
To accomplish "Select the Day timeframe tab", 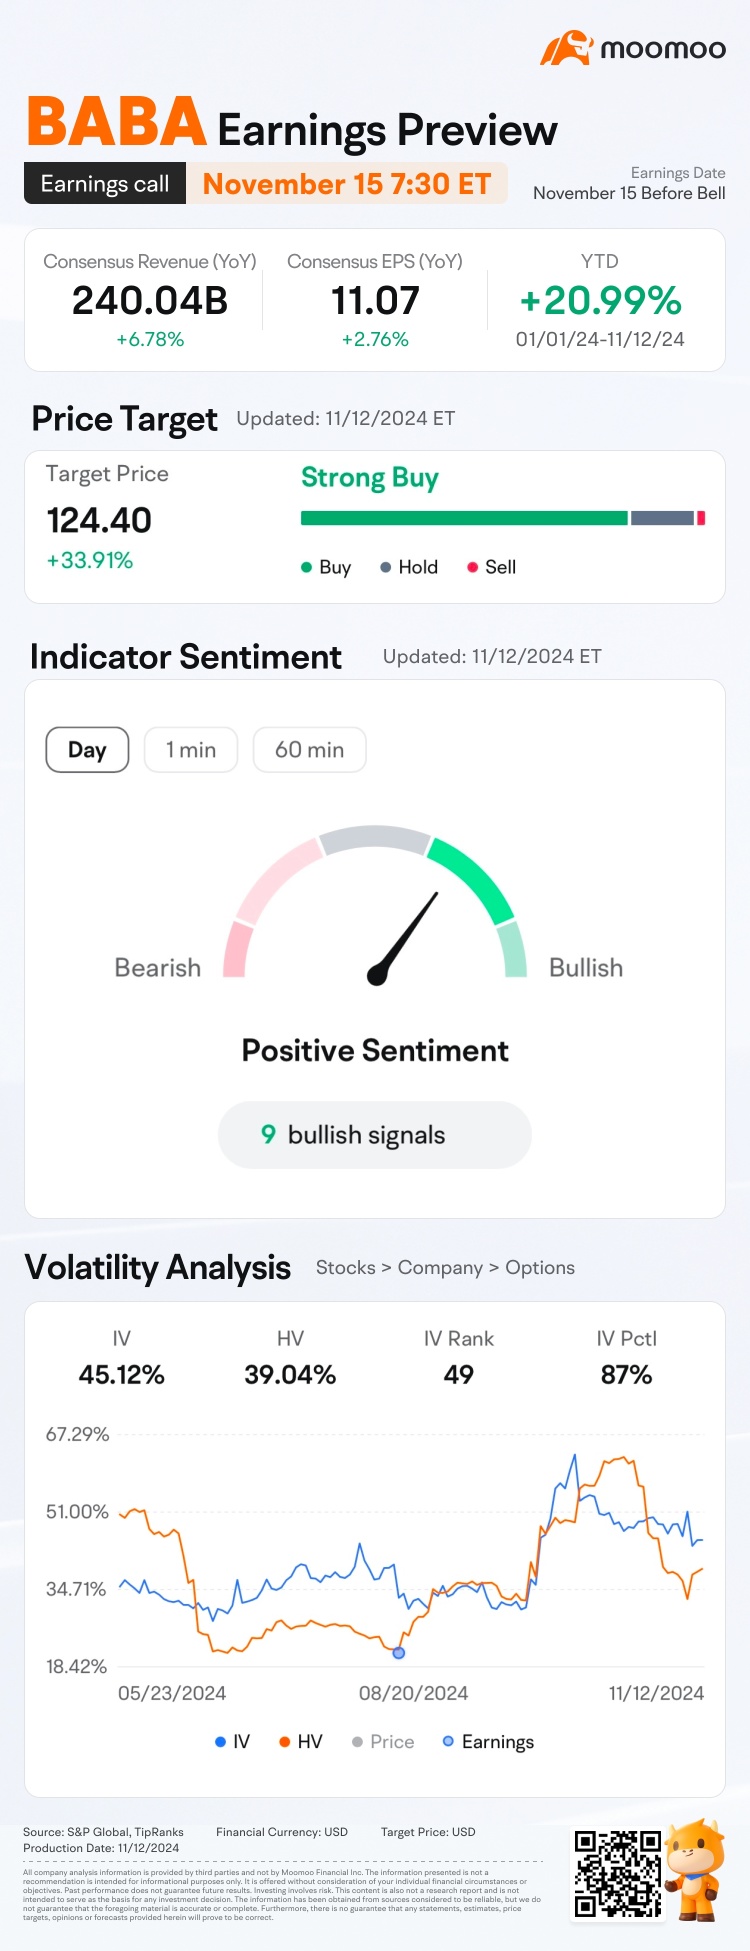I will coord(88,750).
